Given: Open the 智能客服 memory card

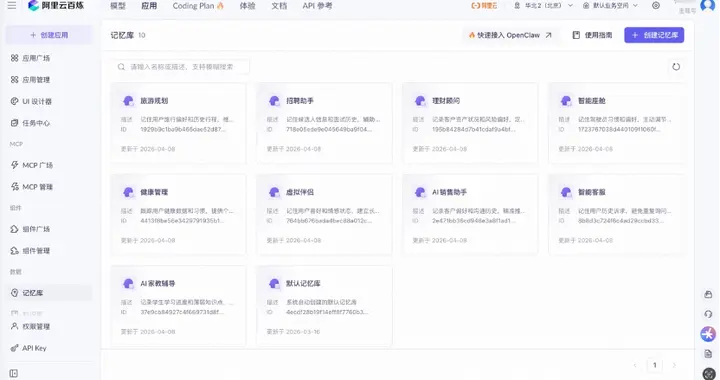Looking at the screenshot, I should [616, 214].
